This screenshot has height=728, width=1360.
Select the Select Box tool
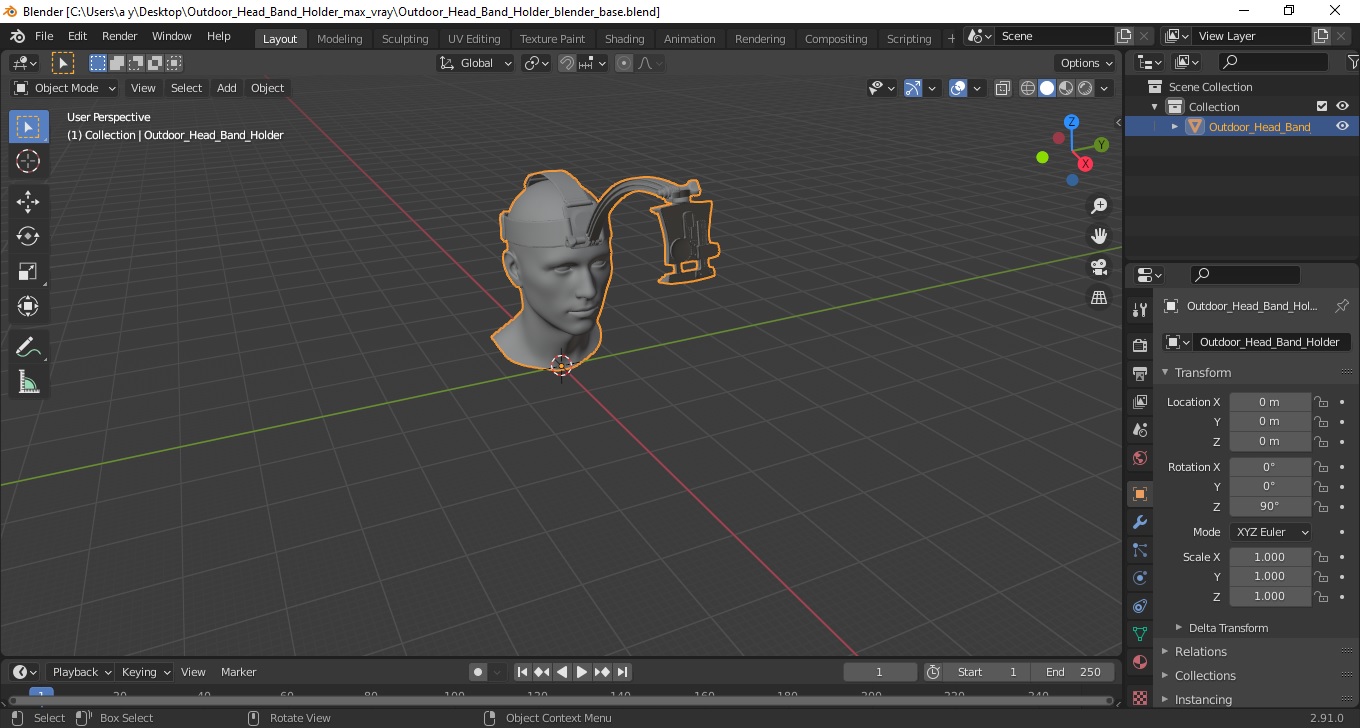coord(28,126)
